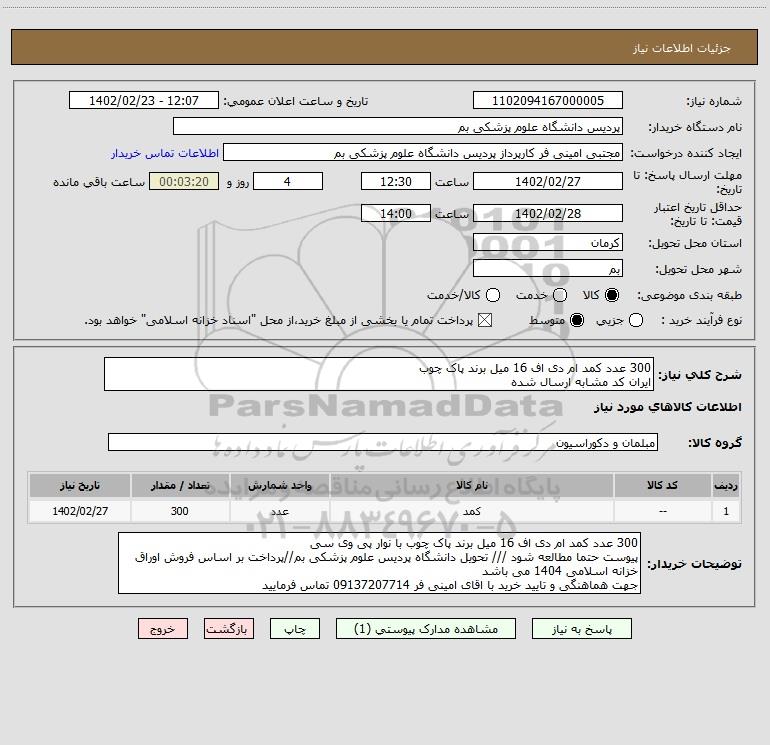Select the جزیی purchase type radio
This screenshot has width=770, height=745.
(636, 321)
